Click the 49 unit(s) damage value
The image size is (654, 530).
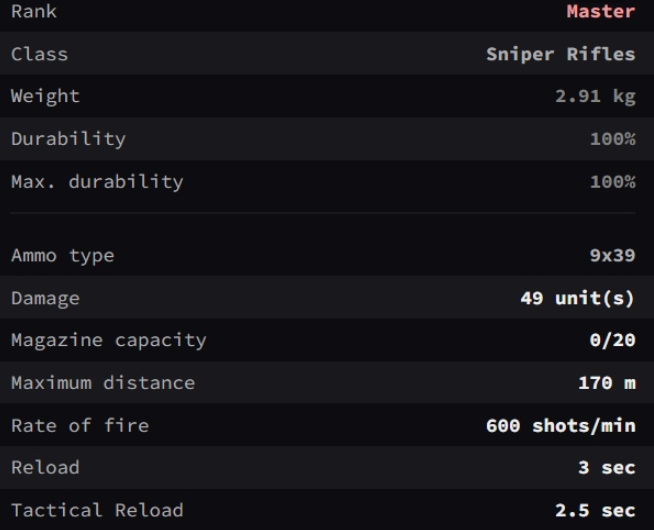click(578, 298)
